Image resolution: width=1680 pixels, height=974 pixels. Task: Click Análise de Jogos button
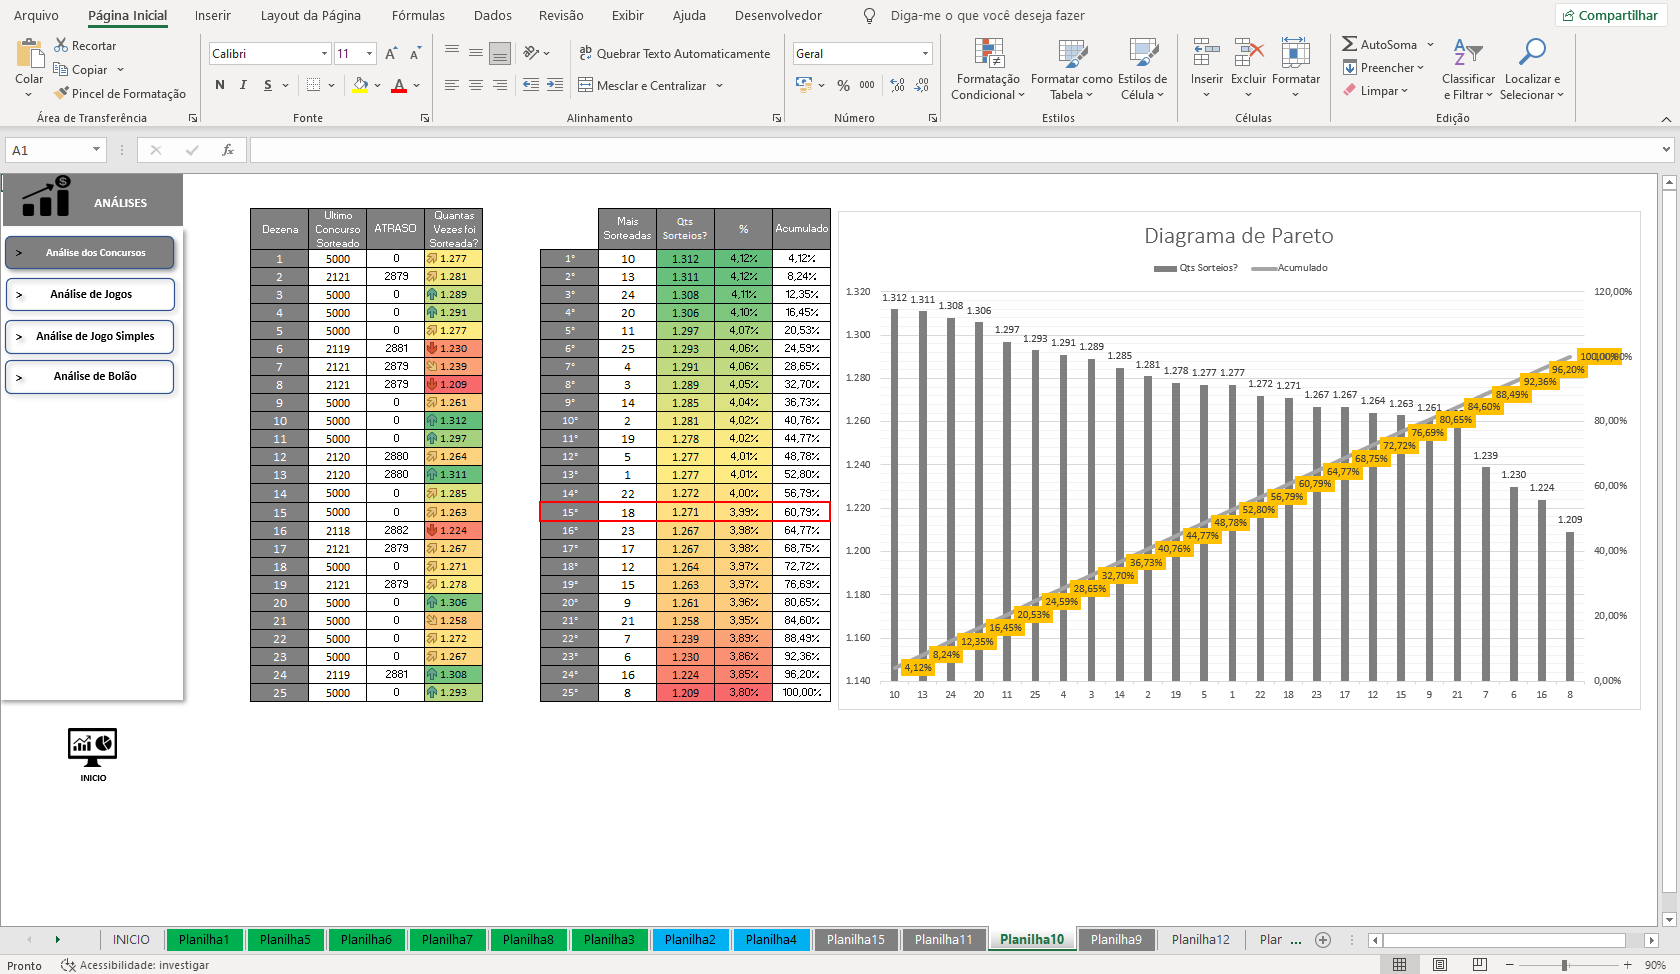tap(90, 294)
